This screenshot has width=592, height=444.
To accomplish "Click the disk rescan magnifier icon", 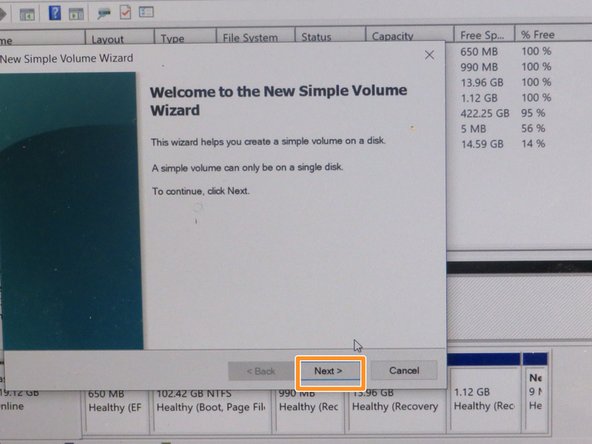I will click(104, 14).
